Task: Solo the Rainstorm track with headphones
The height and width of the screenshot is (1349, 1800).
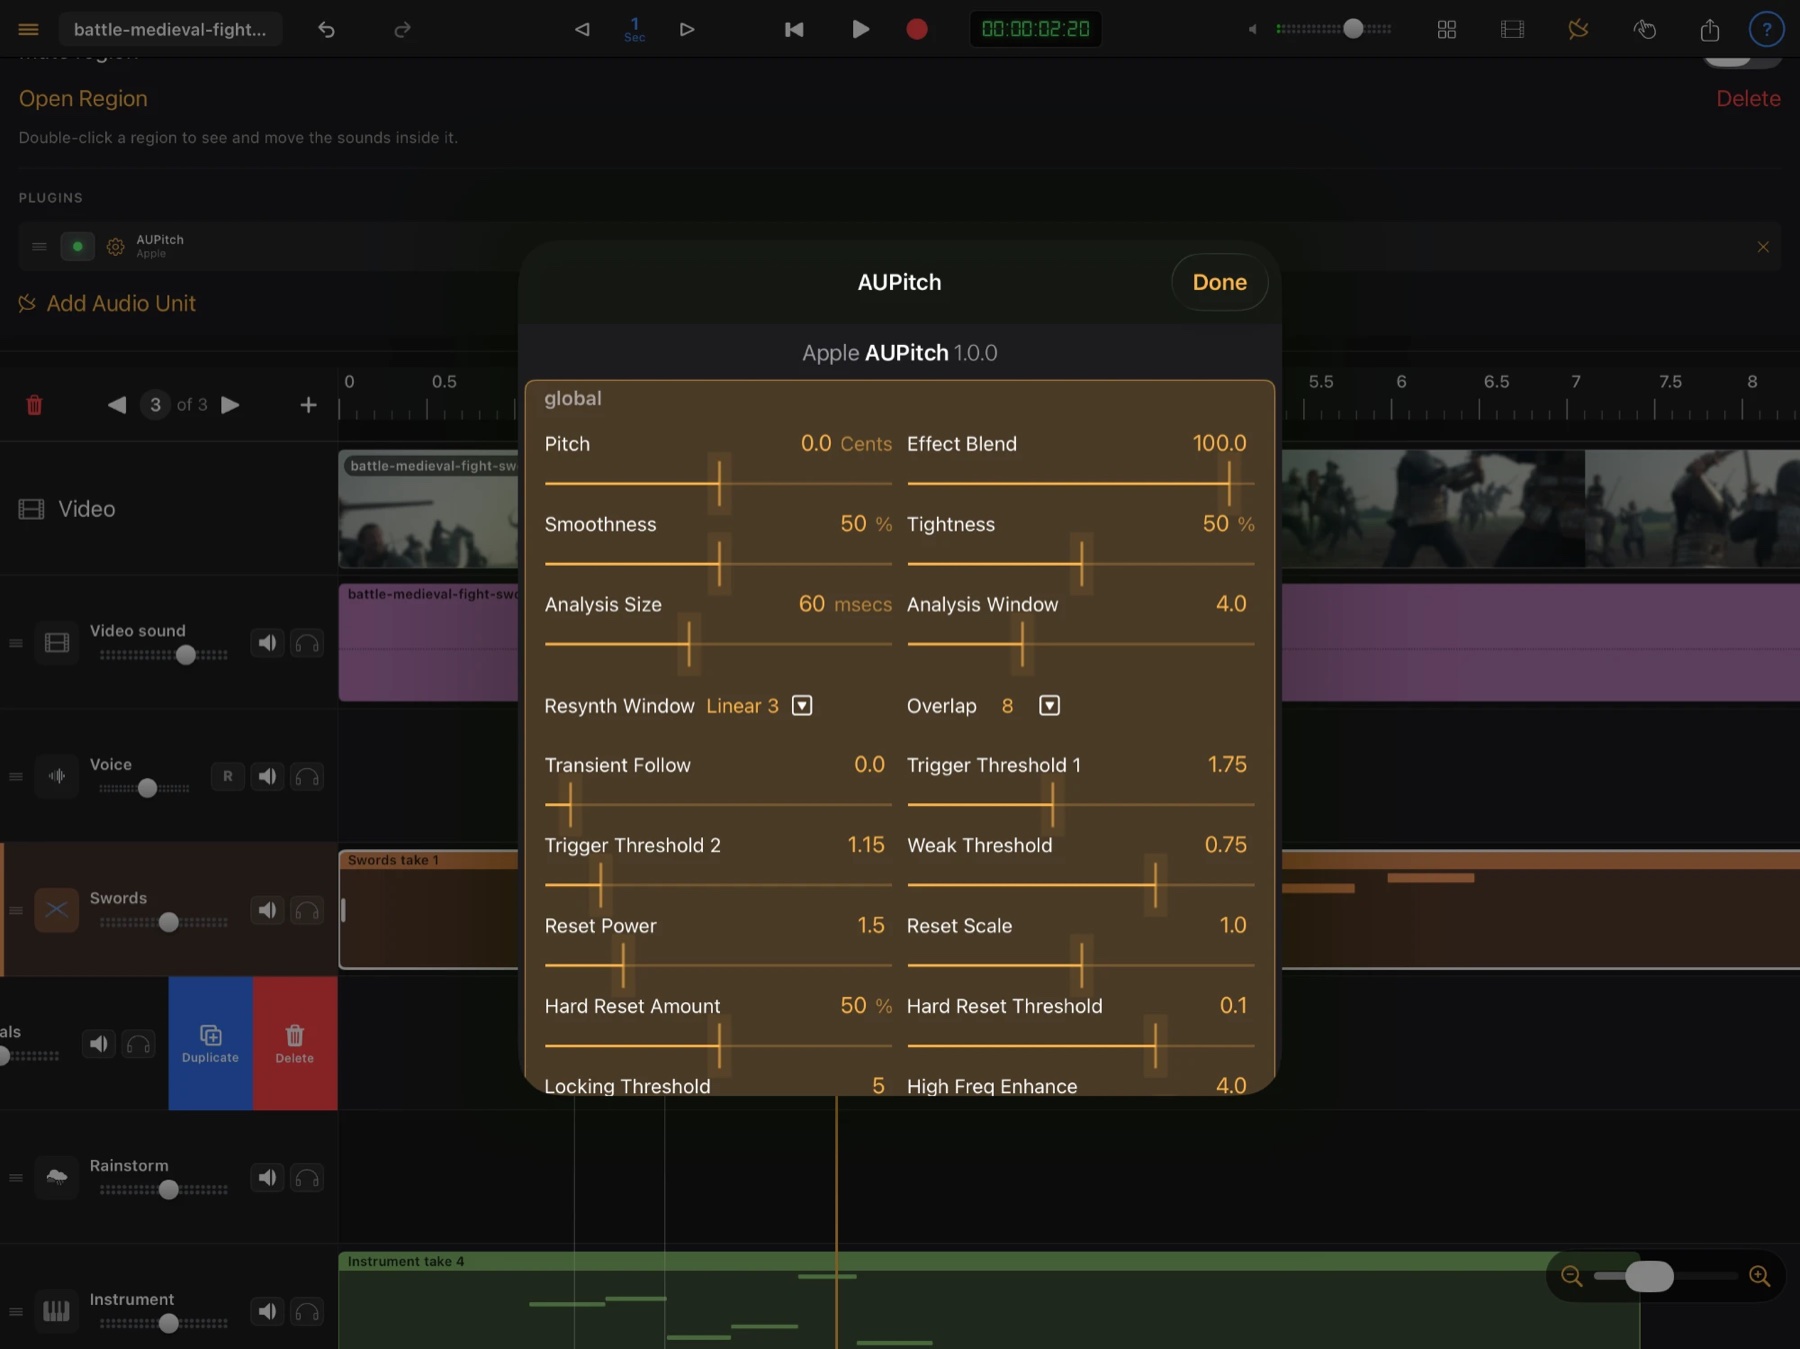Action: pyautogui.click(x=307, y=1178)
